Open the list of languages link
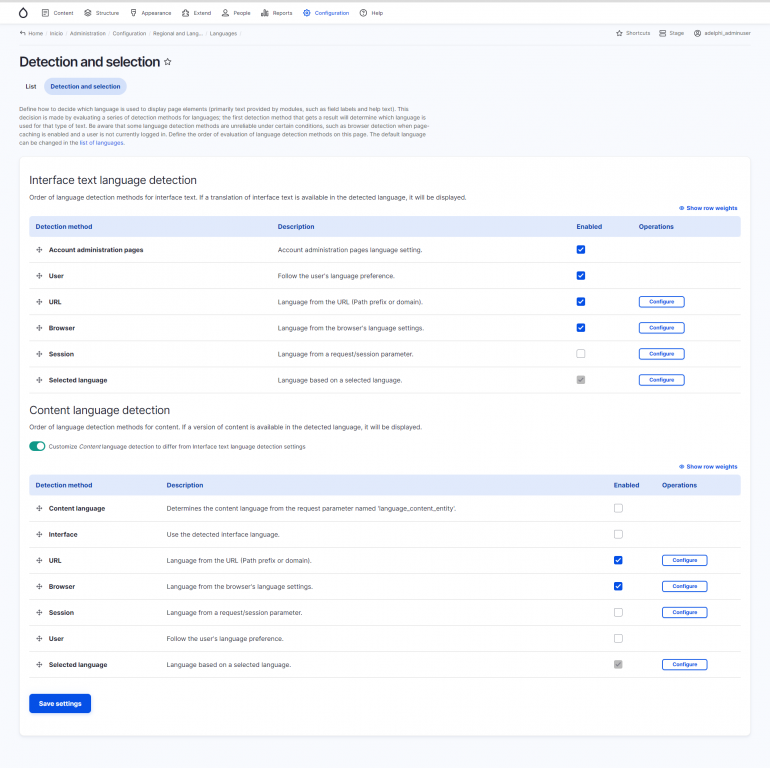770x768 pixels. 102,143
